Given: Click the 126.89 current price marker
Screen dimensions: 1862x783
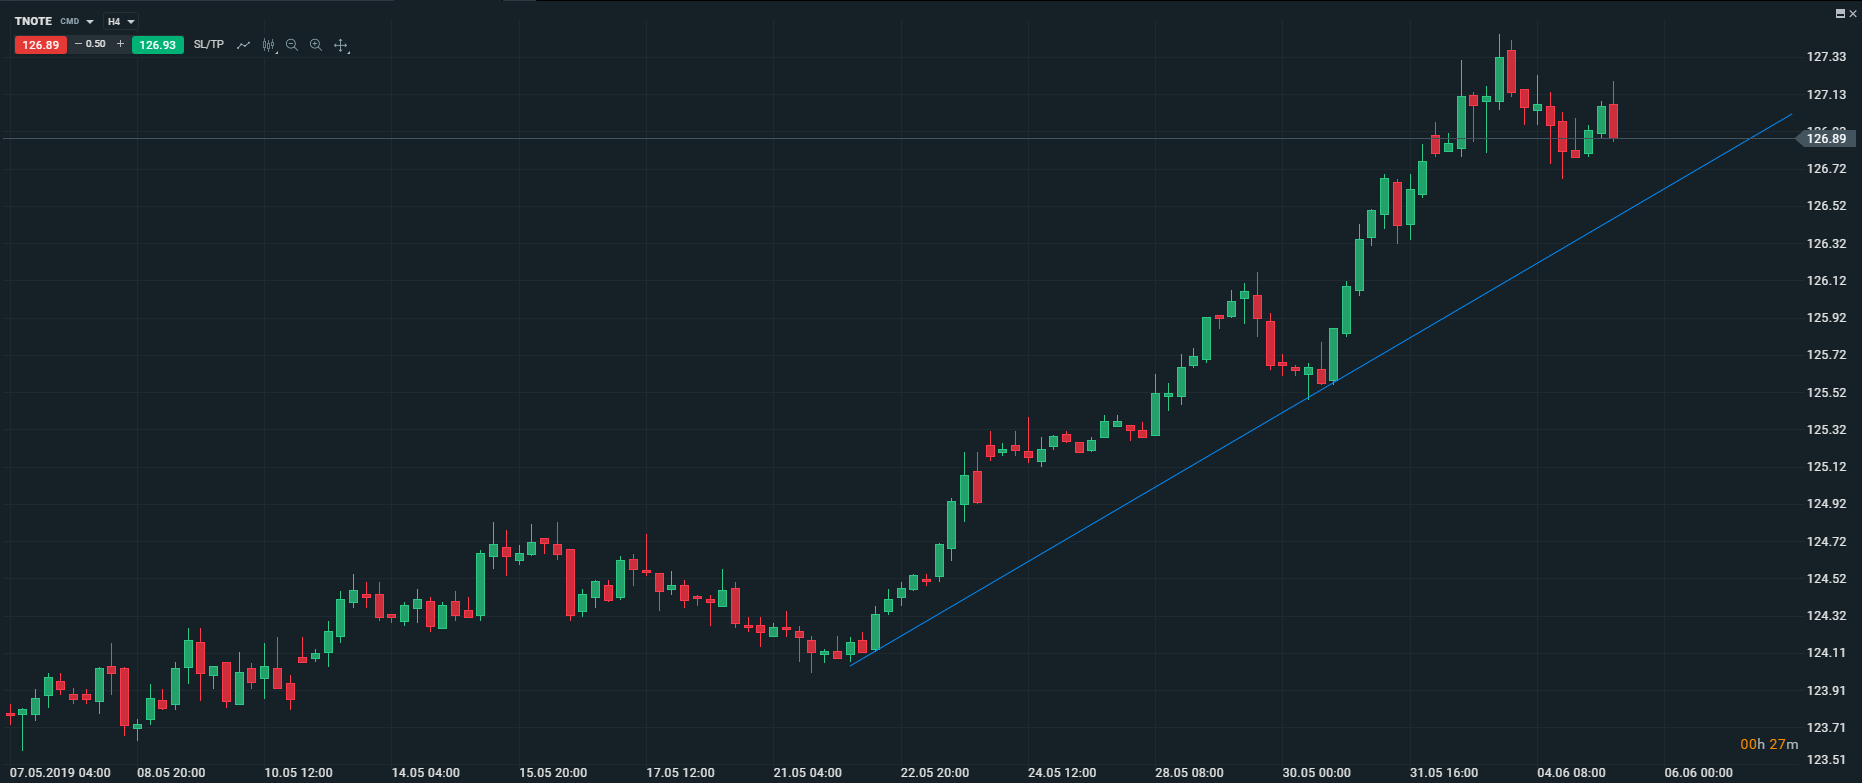Looking at the screenshot, I should pyautogui.click(x=1826, y=139).
